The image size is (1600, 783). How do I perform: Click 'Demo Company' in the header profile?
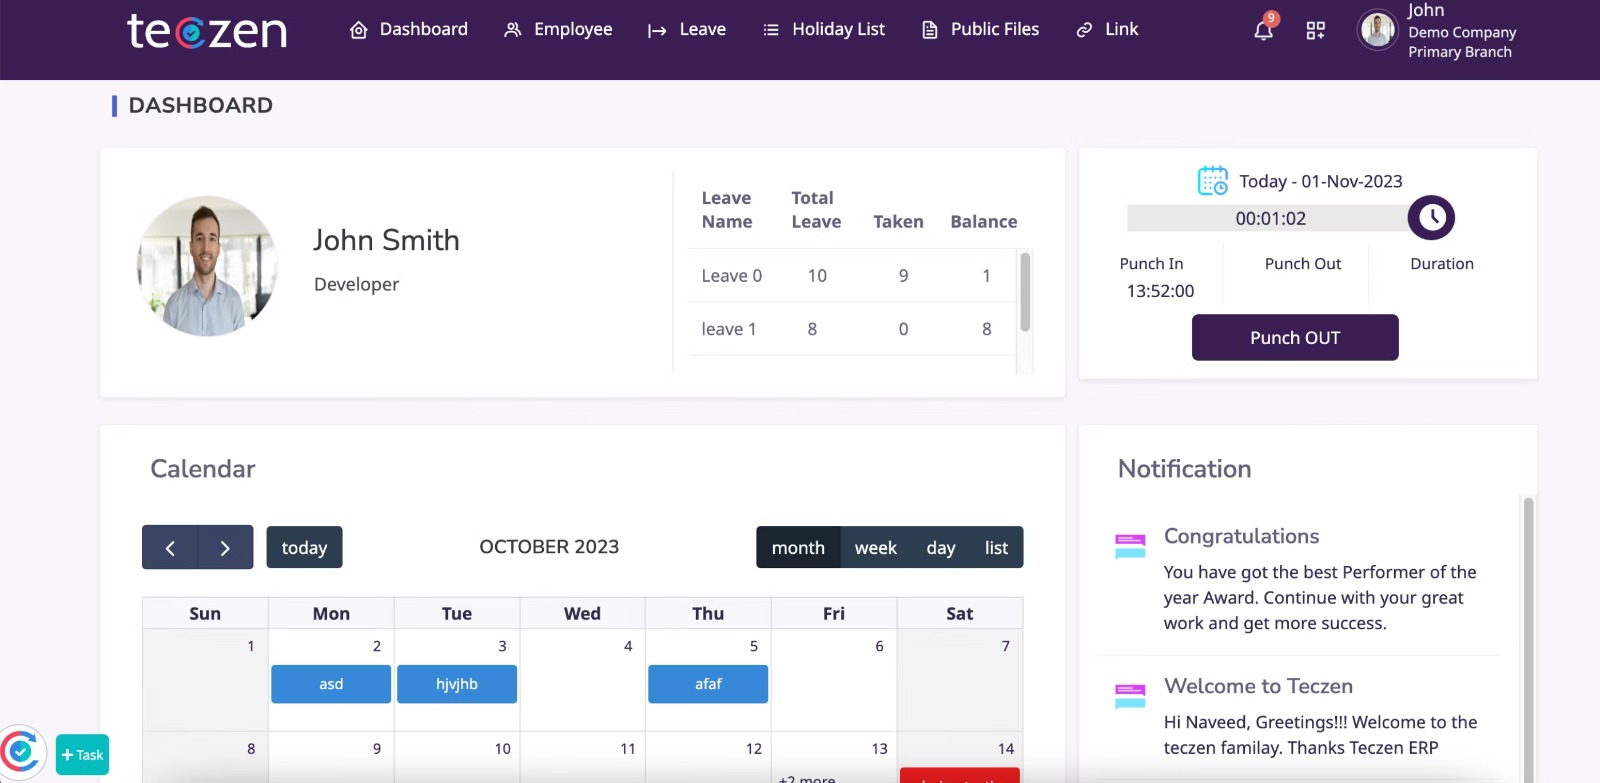coord(1462,32)
